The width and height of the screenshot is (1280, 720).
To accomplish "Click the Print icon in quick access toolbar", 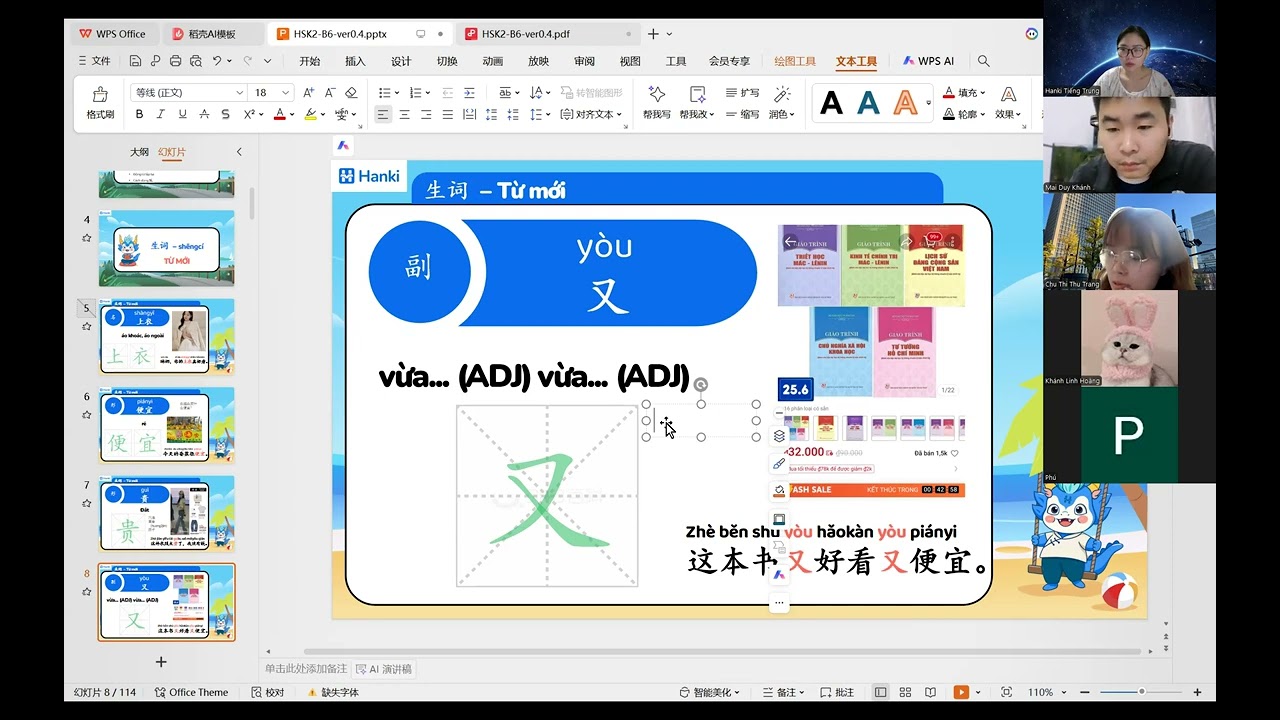I will click(176, 61).
